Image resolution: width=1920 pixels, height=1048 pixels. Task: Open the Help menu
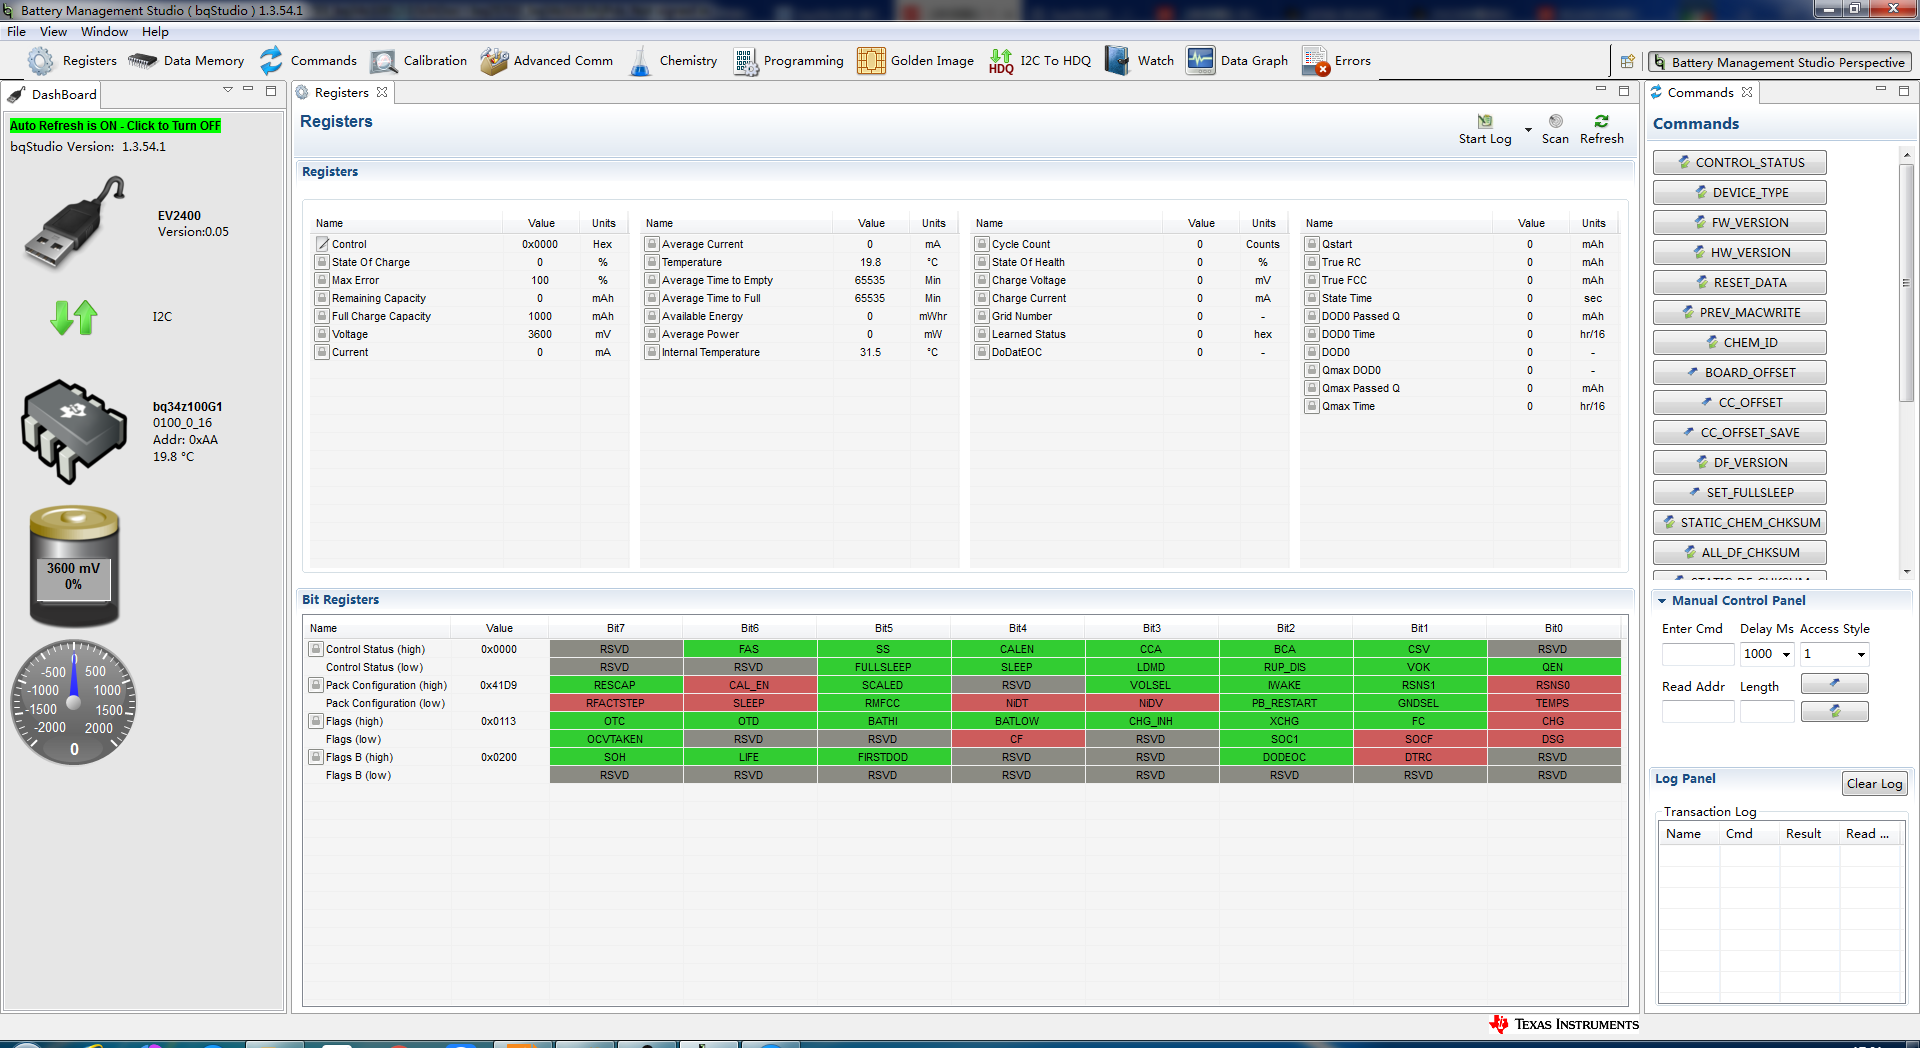coord(155,32)
